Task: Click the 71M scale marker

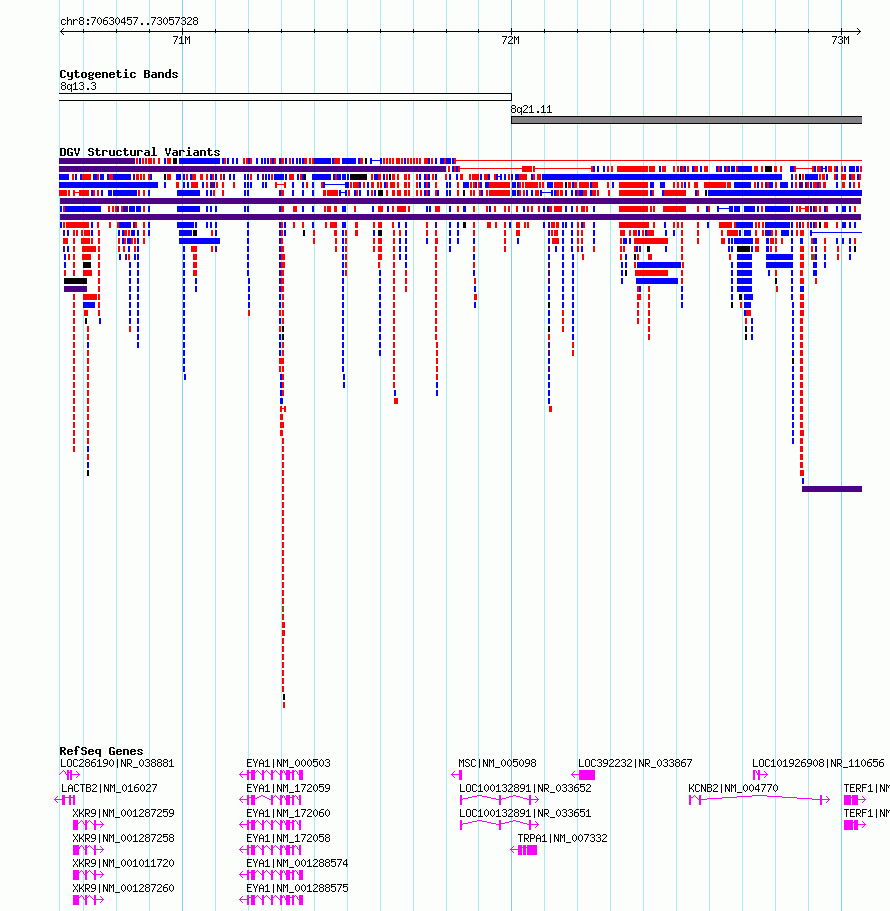Action: (182, 40)
